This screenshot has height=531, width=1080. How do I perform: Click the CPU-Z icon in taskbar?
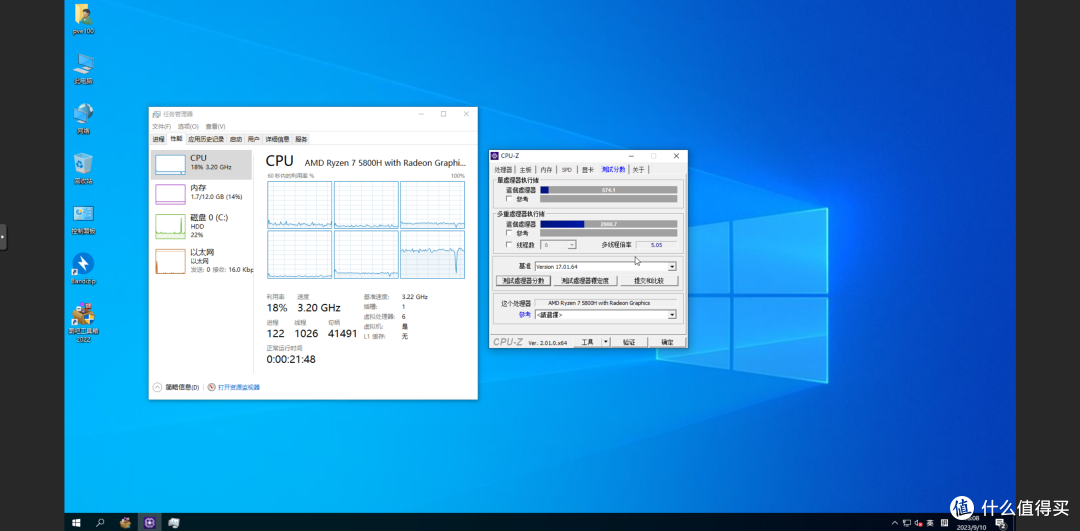(x=149, y=523)
